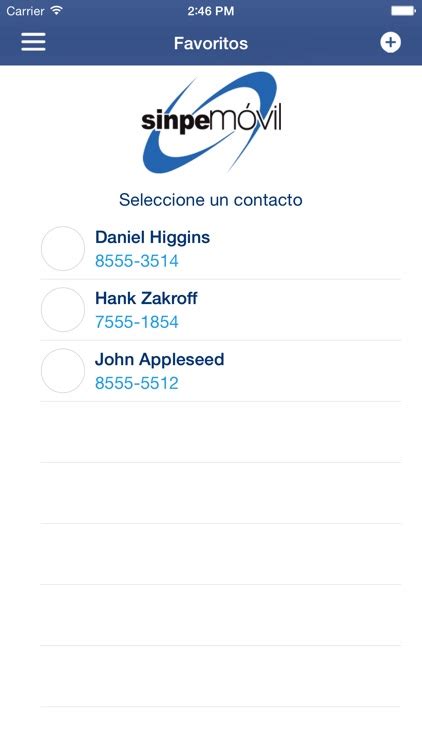Tap the Seleccione un contacto label

pyautogui.click(x=211, y=199)
